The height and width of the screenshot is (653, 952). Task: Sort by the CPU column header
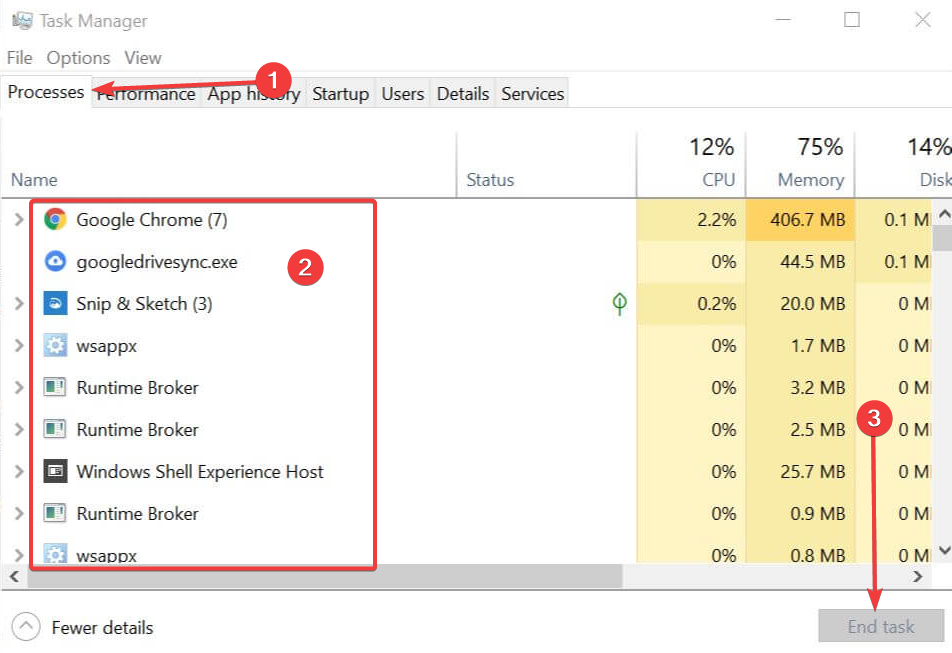coord(691,164)
